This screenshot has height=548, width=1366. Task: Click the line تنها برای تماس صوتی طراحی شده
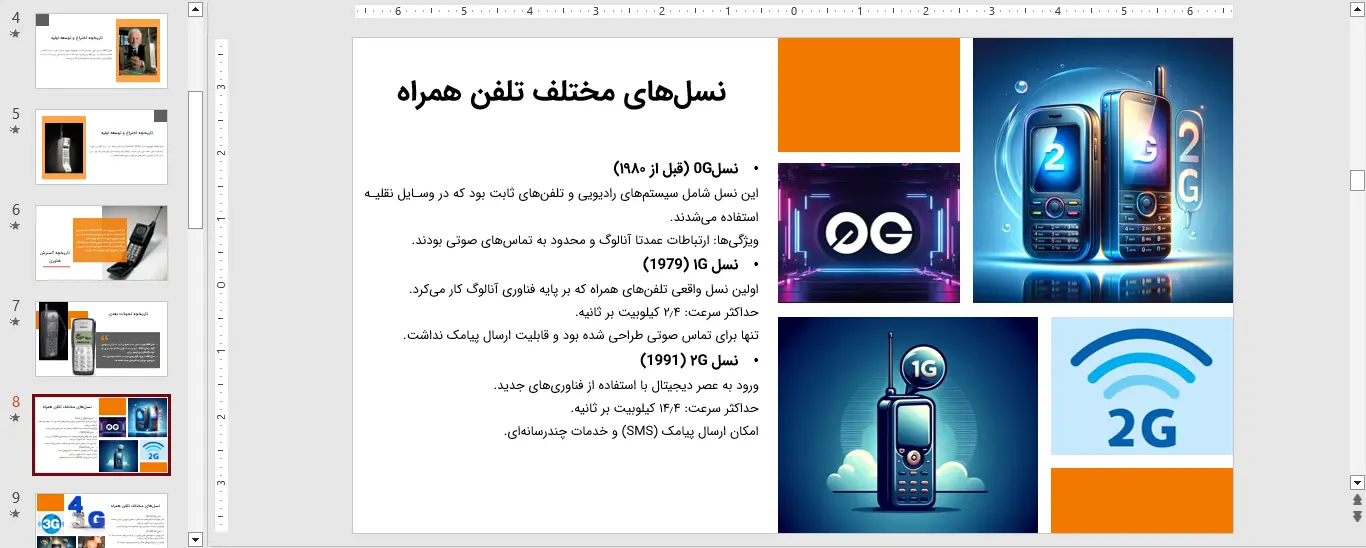pos(582,336)
